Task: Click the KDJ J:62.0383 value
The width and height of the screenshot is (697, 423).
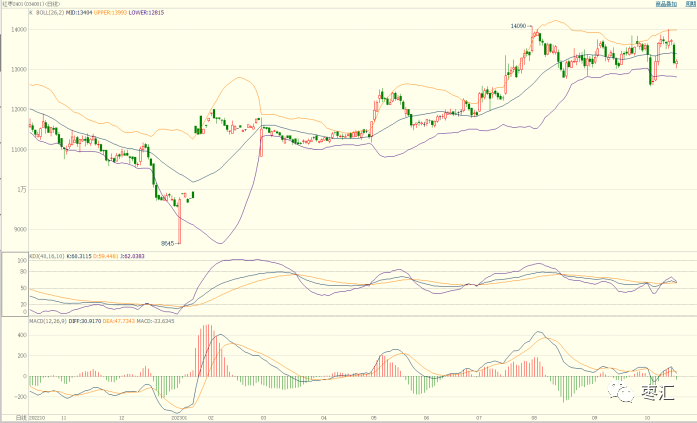Action: point(132,256)
